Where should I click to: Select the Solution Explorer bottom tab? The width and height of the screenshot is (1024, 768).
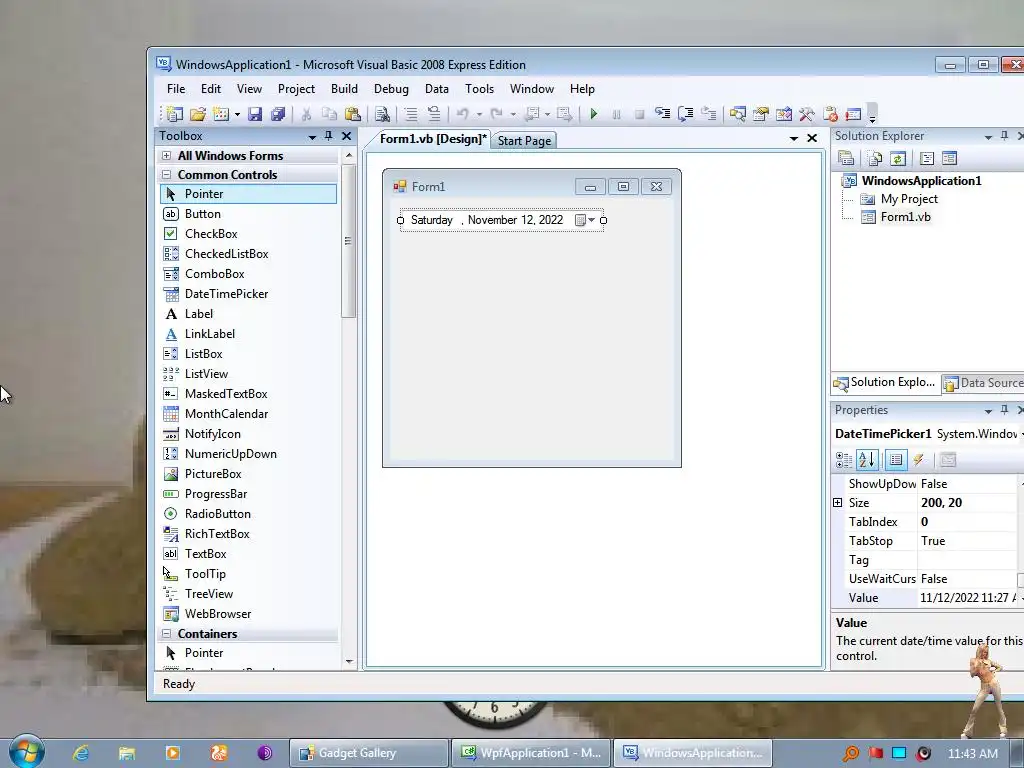(886, 383)
